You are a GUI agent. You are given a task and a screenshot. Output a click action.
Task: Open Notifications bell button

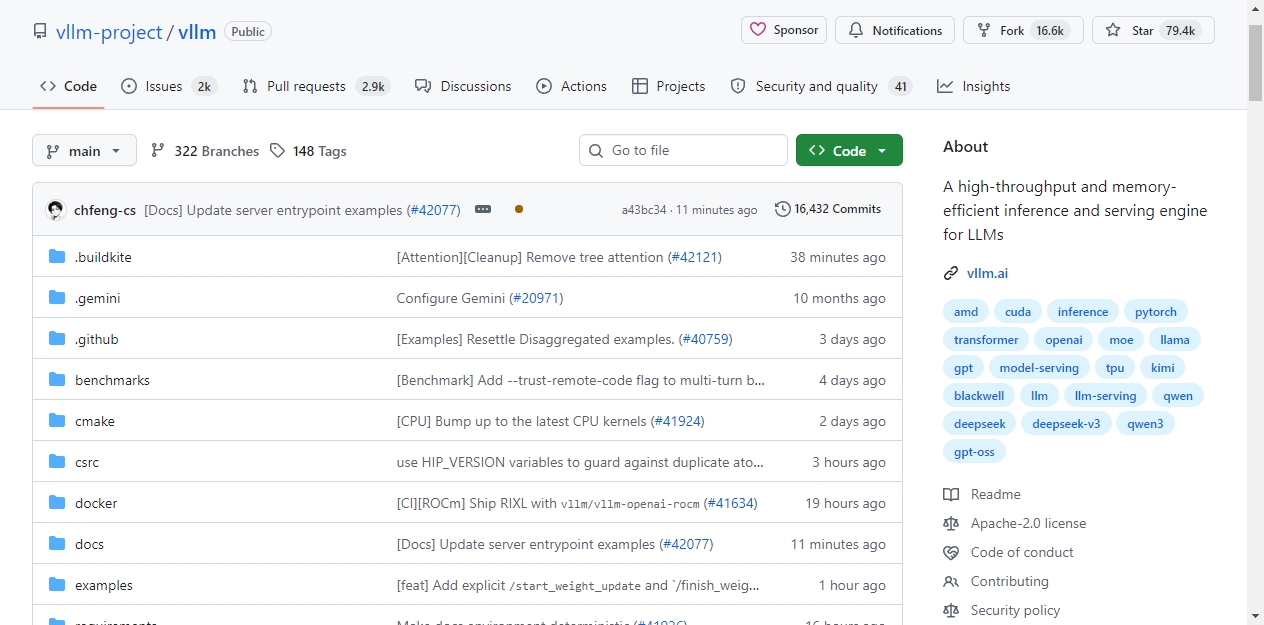click(895, 30)
